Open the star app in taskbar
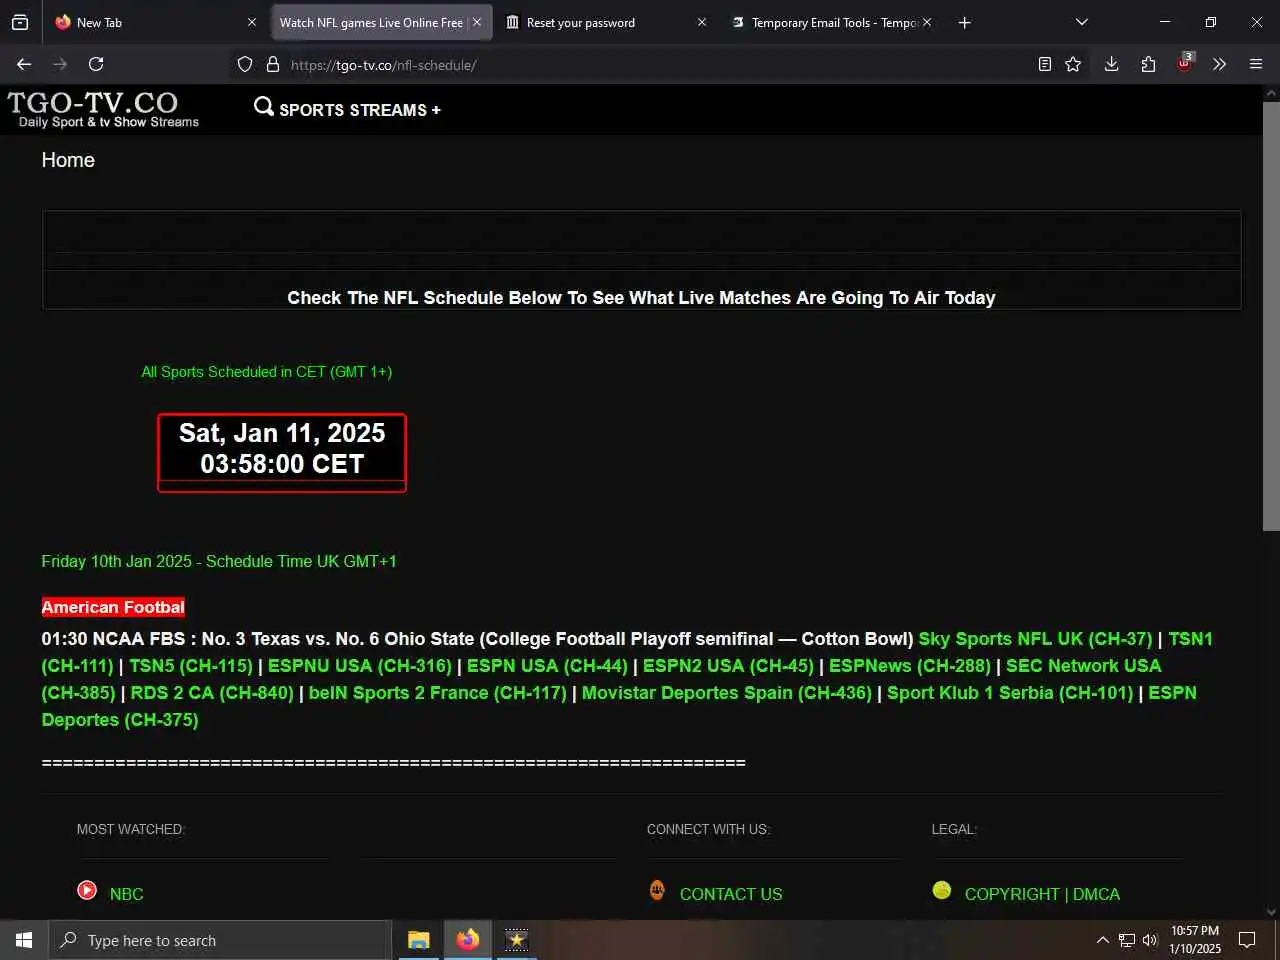 pos(516,940)
